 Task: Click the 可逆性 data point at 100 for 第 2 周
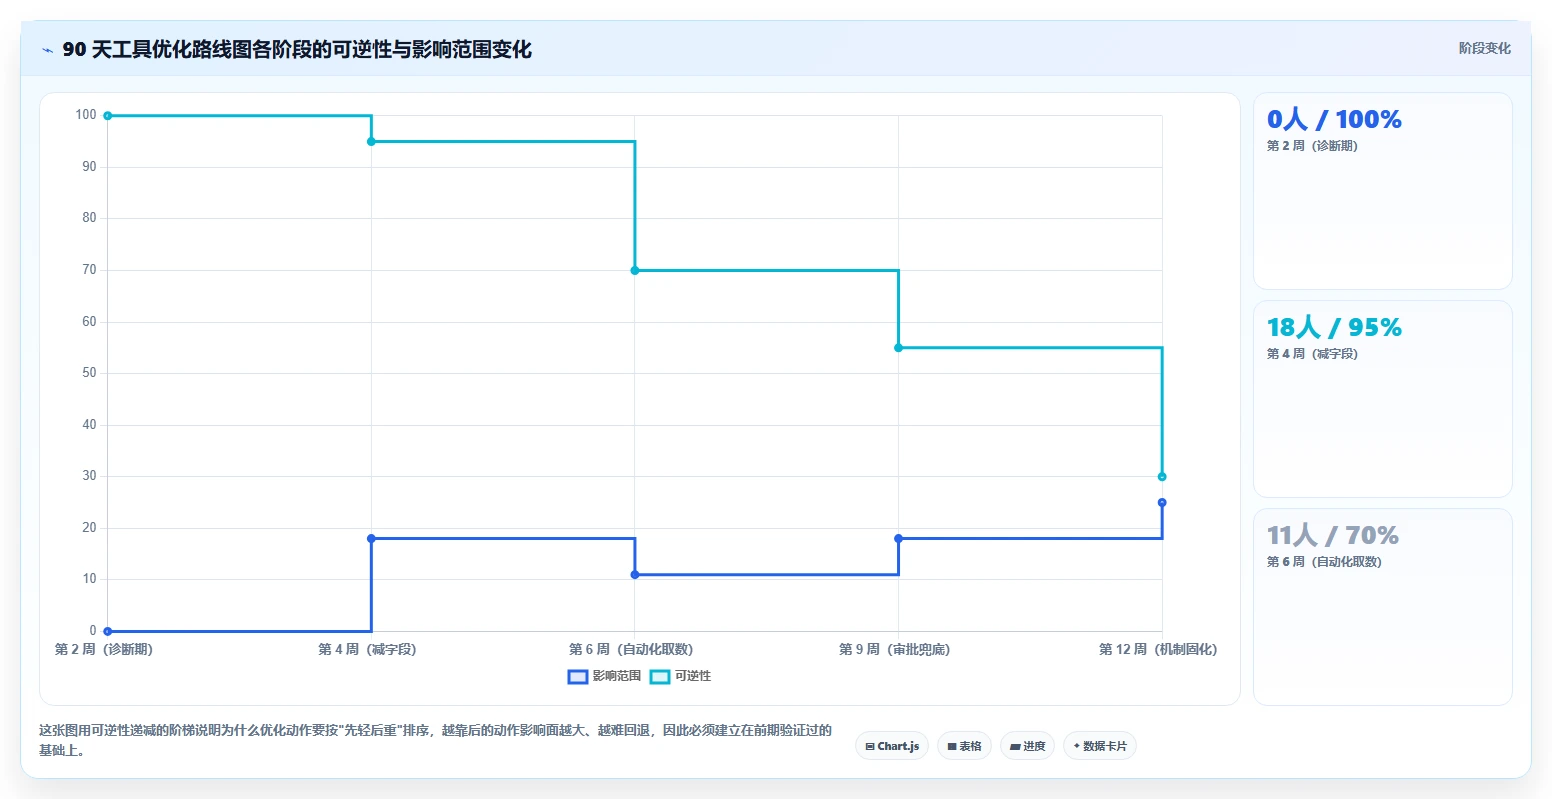[108, 116]
